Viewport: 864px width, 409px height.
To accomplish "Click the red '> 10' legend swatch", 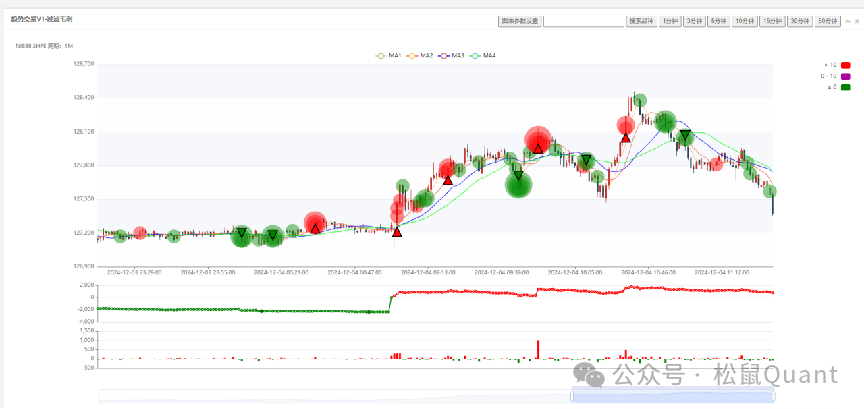I will 845,65.
